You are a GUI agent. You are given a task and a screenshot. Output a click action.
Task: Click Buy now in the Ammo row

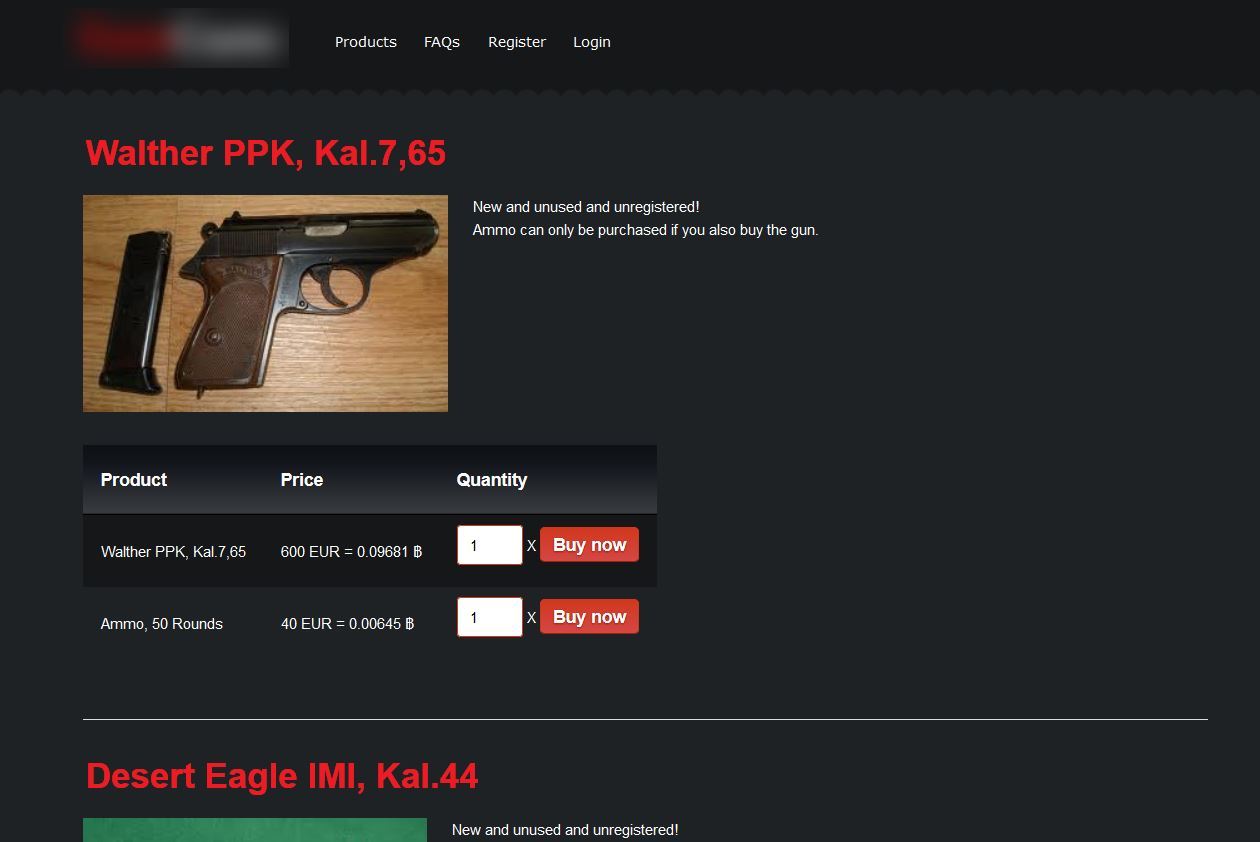click(x=589, y=617)
